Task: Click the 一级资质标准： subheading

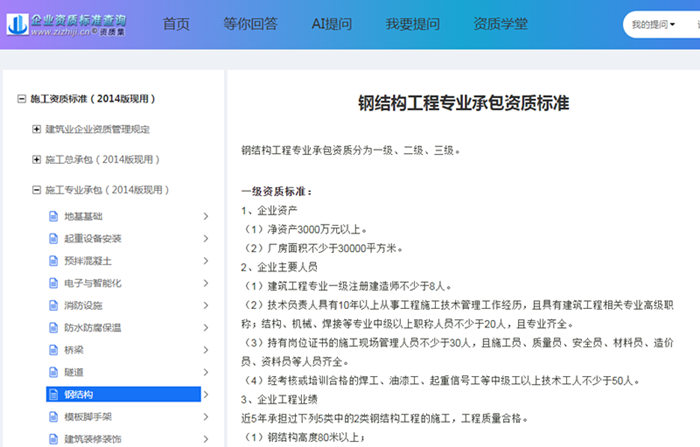Action: click(x=277, y=192)
